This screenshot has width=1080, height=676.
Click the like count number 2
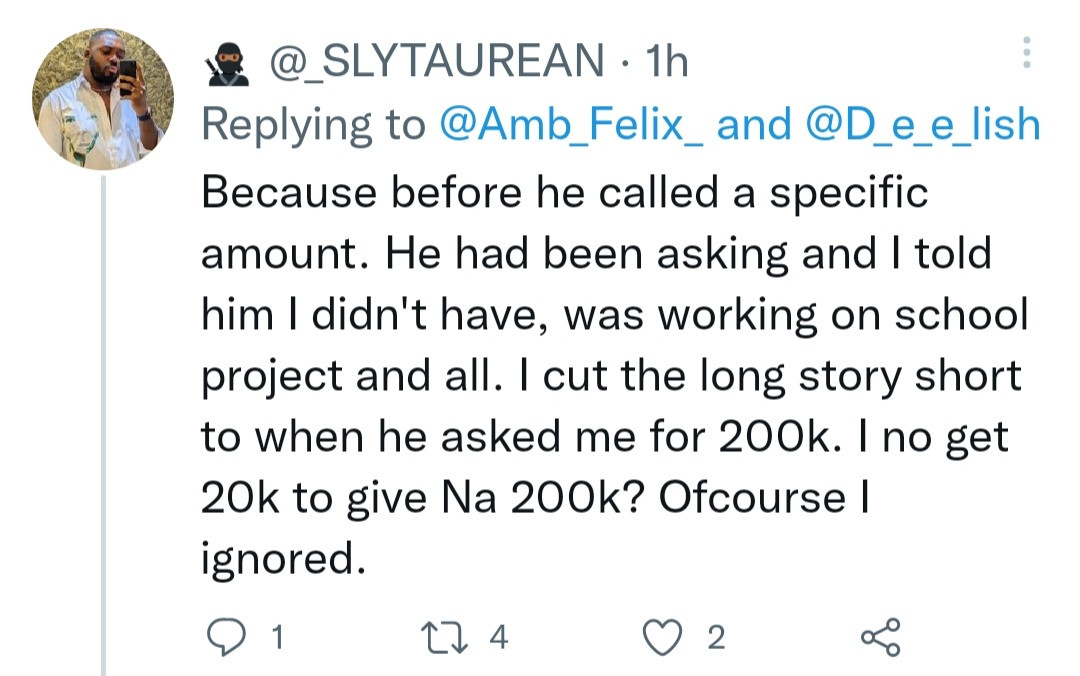715,637
